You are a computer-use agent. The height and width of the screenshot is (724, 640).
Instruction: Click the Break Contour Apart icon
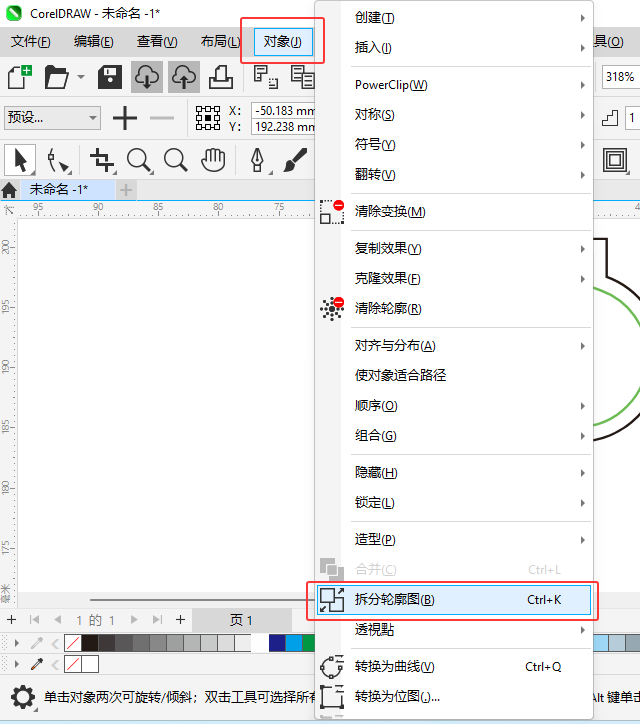(332, 600)
